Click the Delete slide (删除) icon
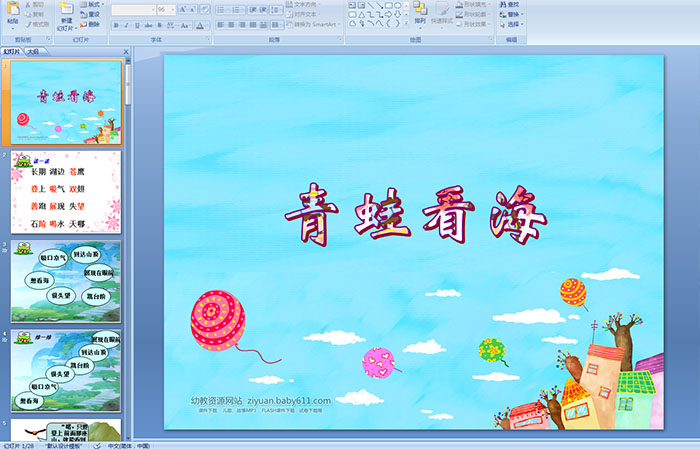This screenshot has height=449, width=700. pyautogui.click(x=91, y=24)
